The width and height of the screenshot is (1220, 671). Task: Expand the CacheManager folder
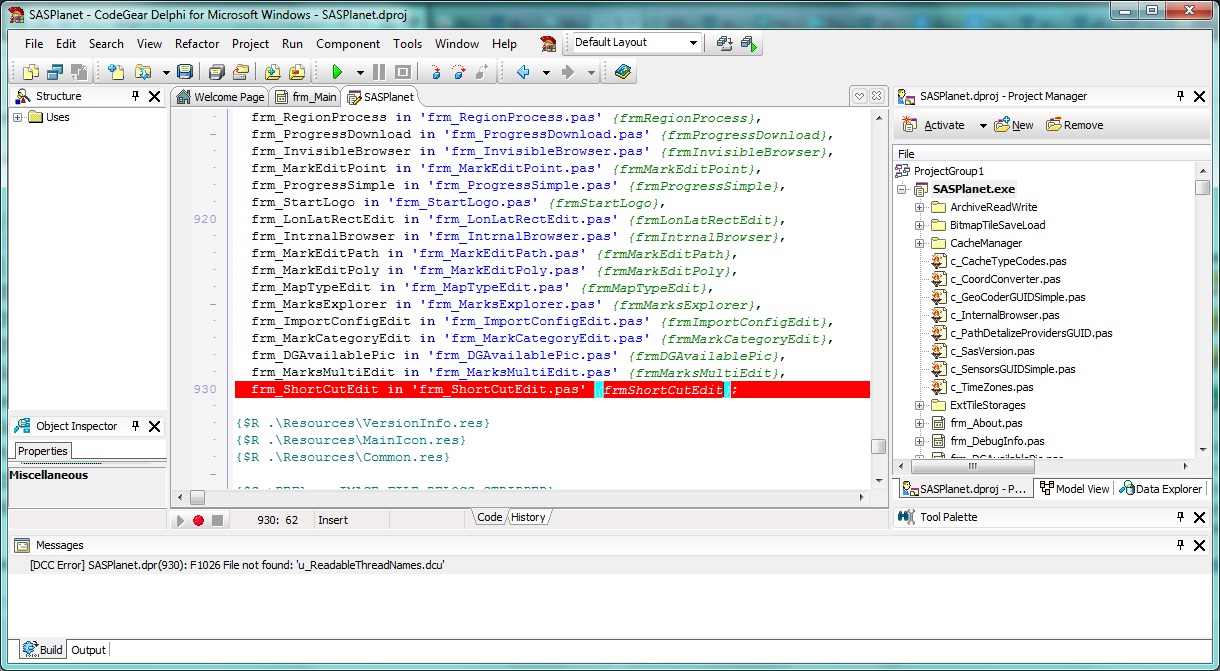[919, 243]
